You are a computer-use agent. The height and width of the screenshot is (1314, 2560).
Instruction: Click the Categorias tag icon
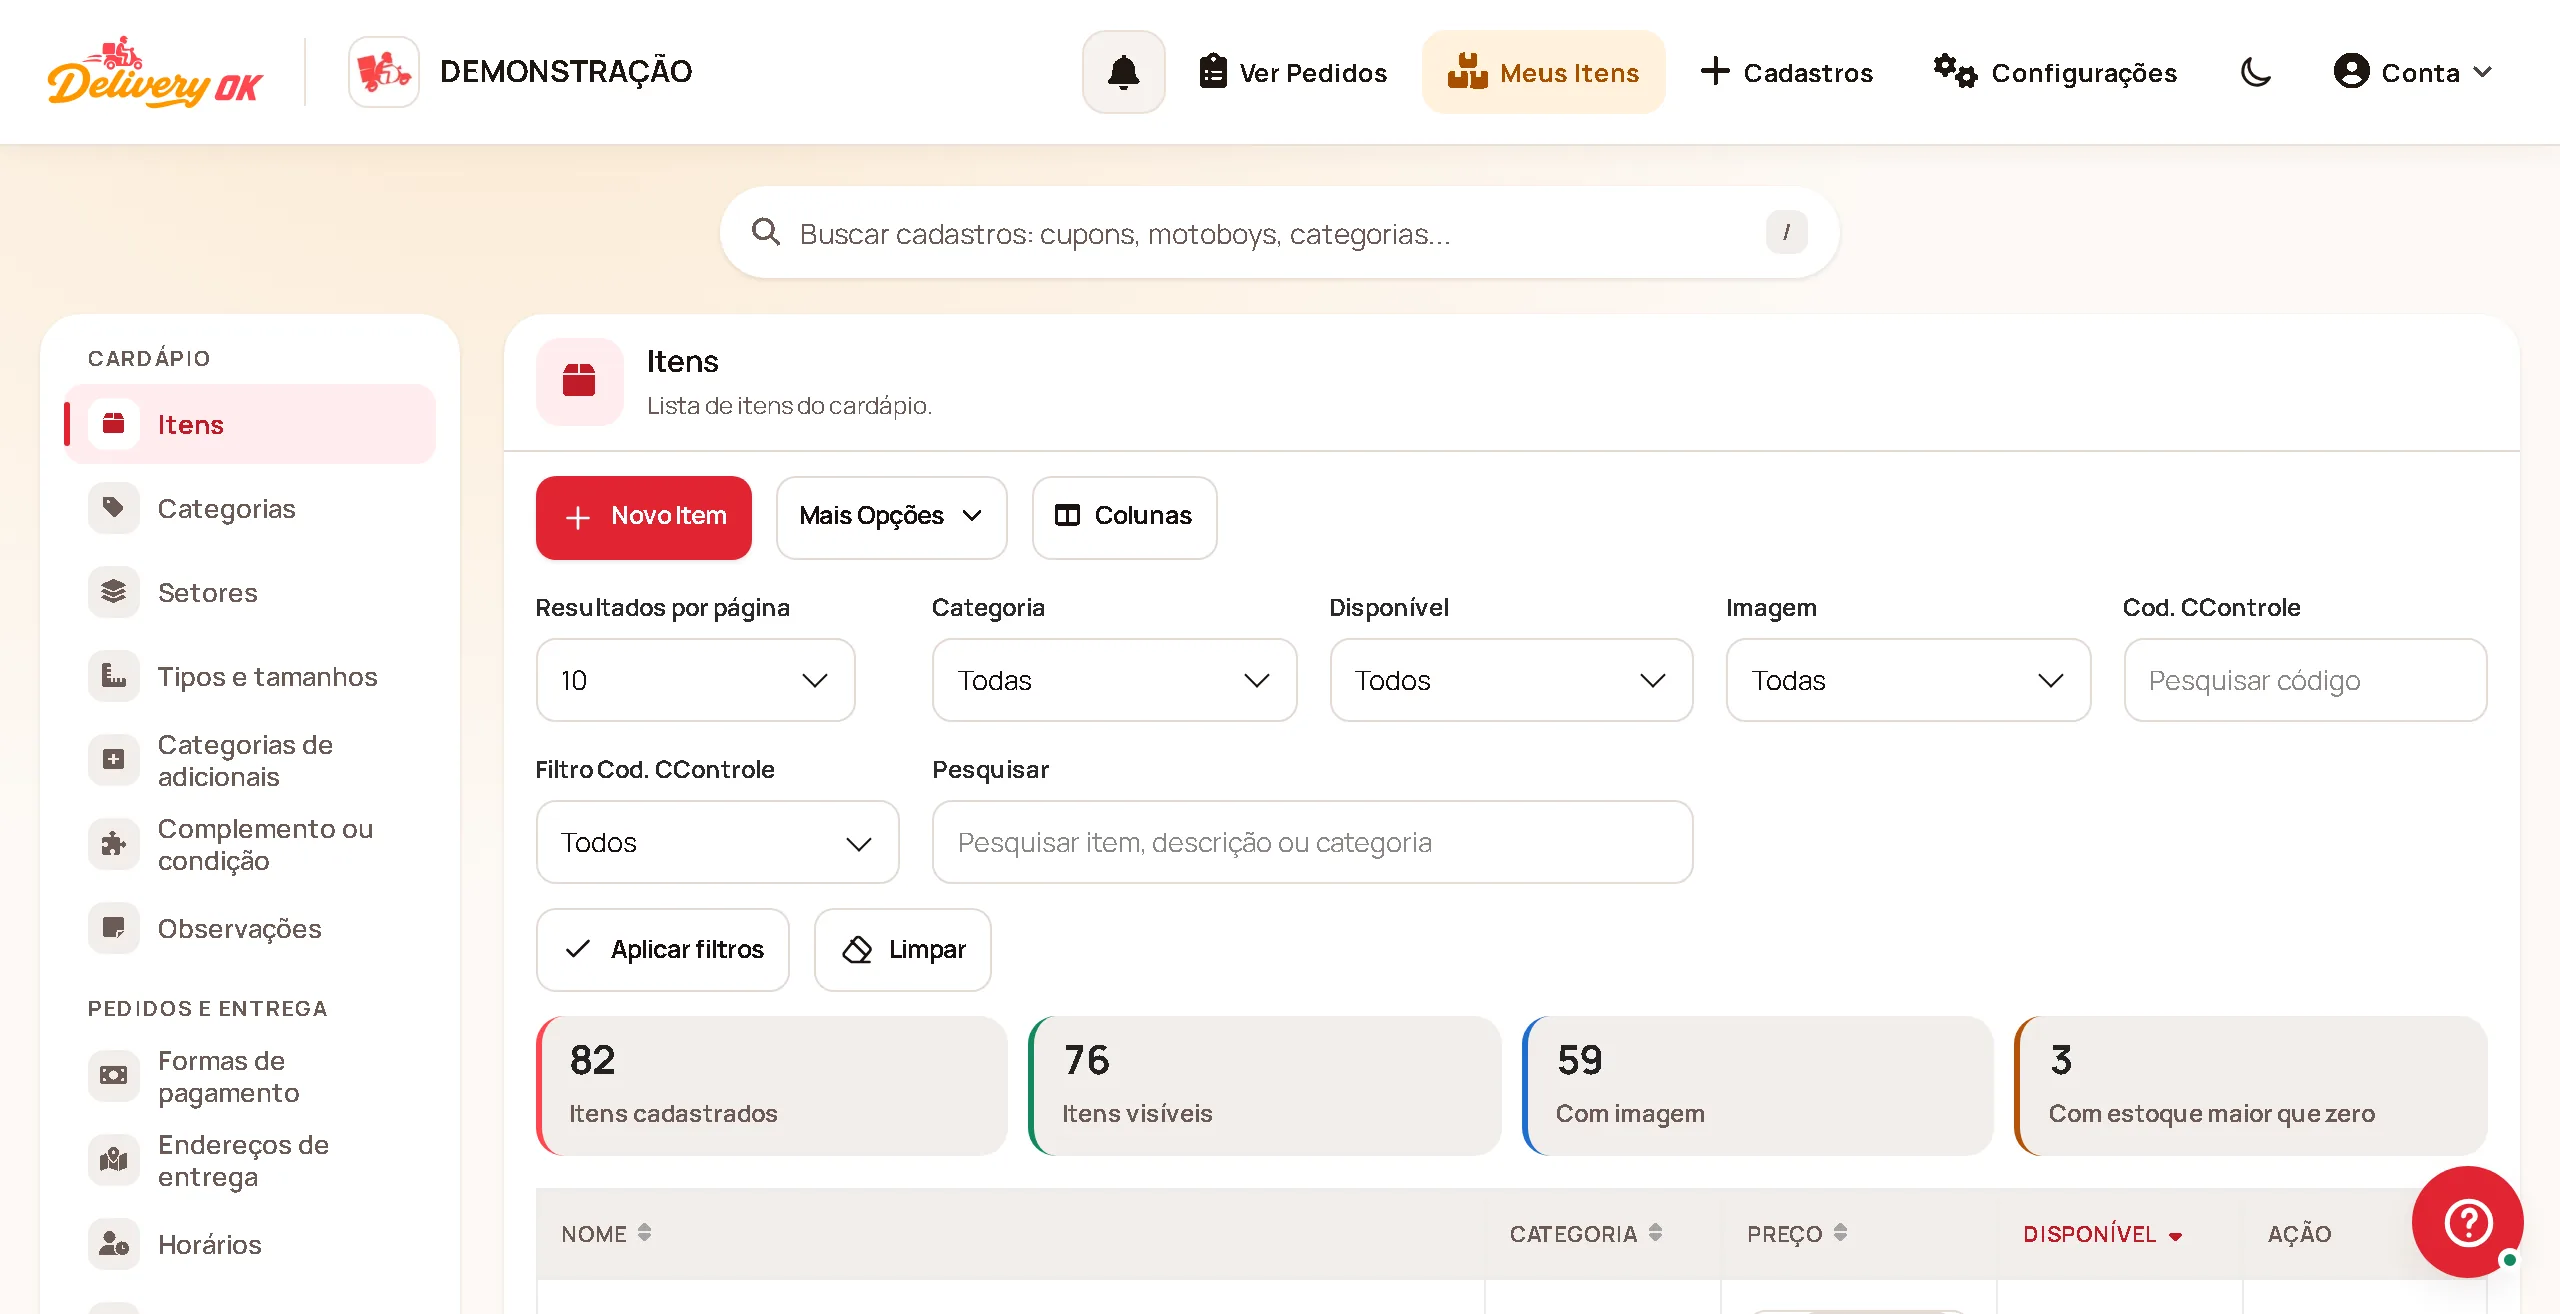[114, 508]
